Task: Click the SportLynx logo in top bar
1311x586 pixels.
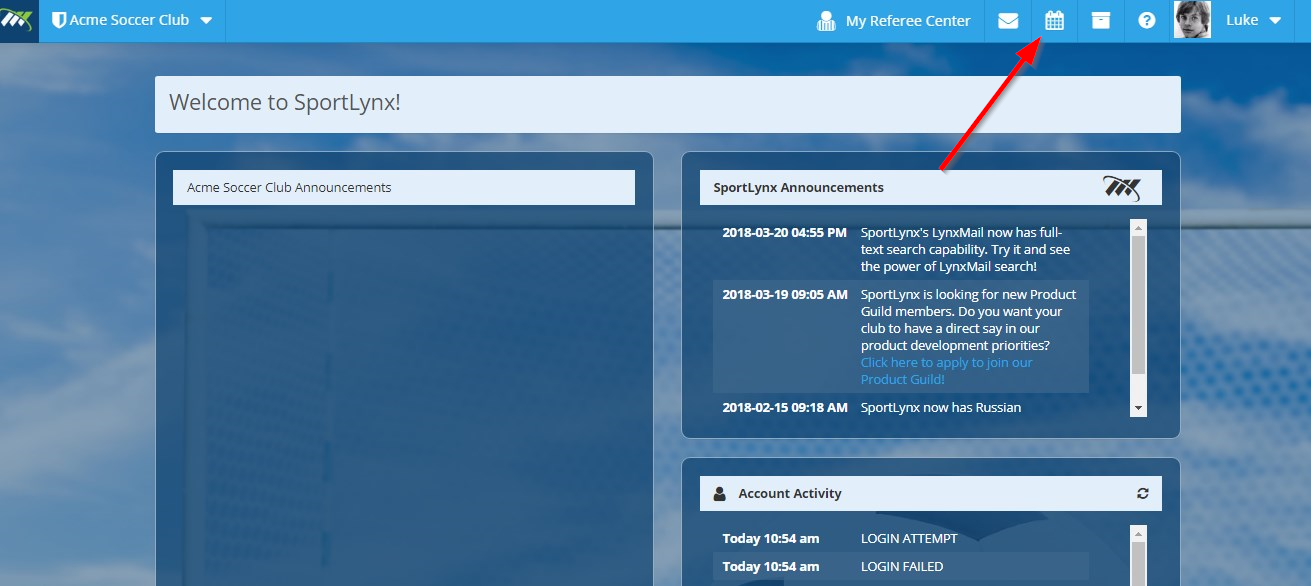Action: 18,20
